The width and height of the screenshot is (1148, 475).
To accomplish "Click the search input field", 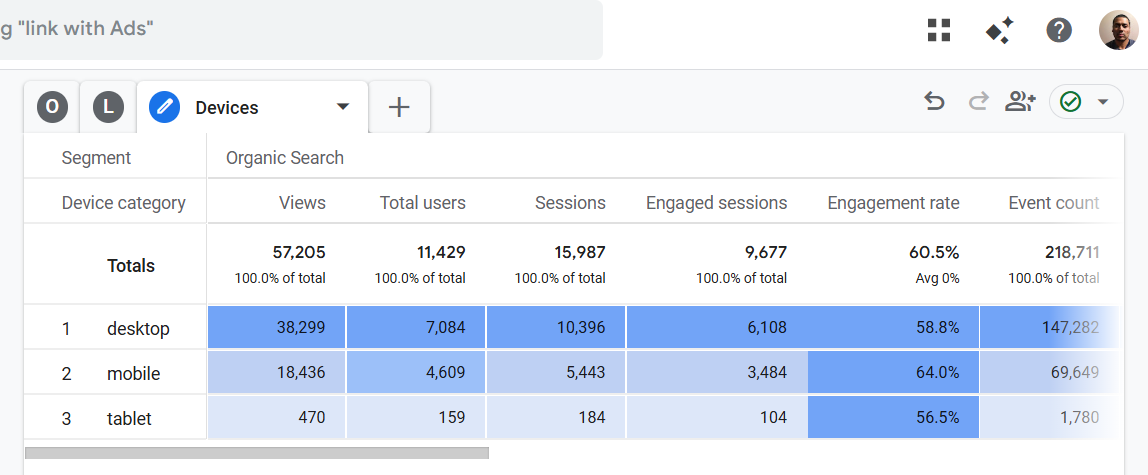I will [300, 29].
